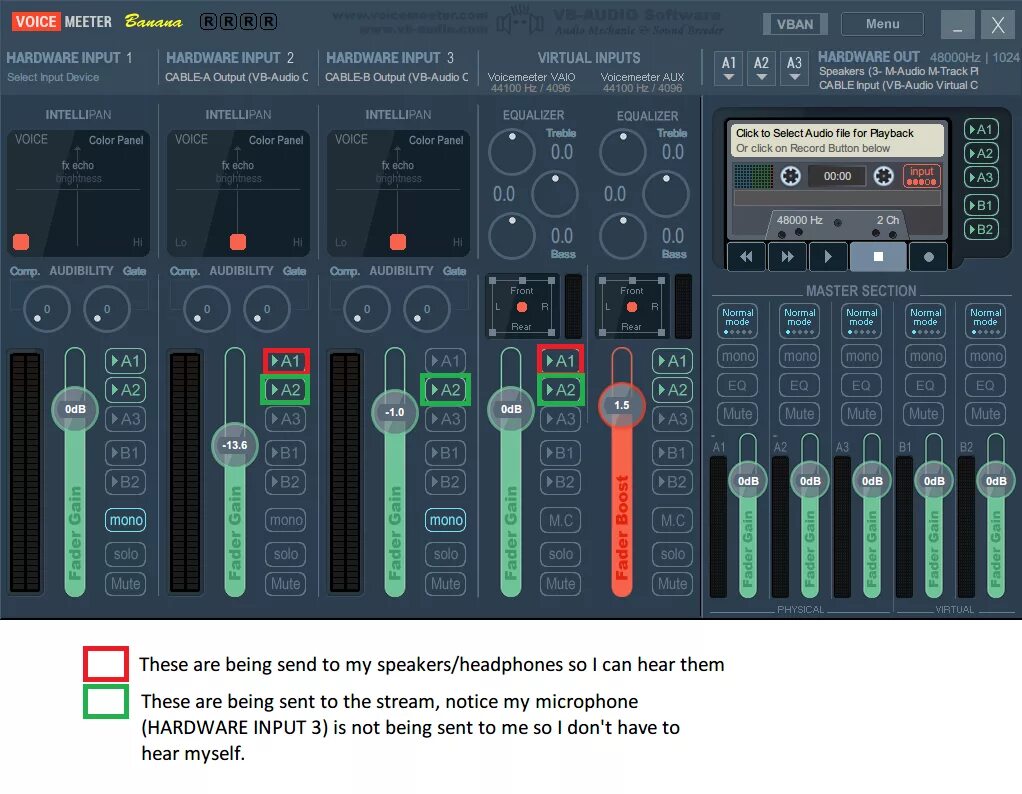This screenshot has height=794, width=1022.
Task: Click the cassette fast-forward button
Action: (x=787, y=257)
